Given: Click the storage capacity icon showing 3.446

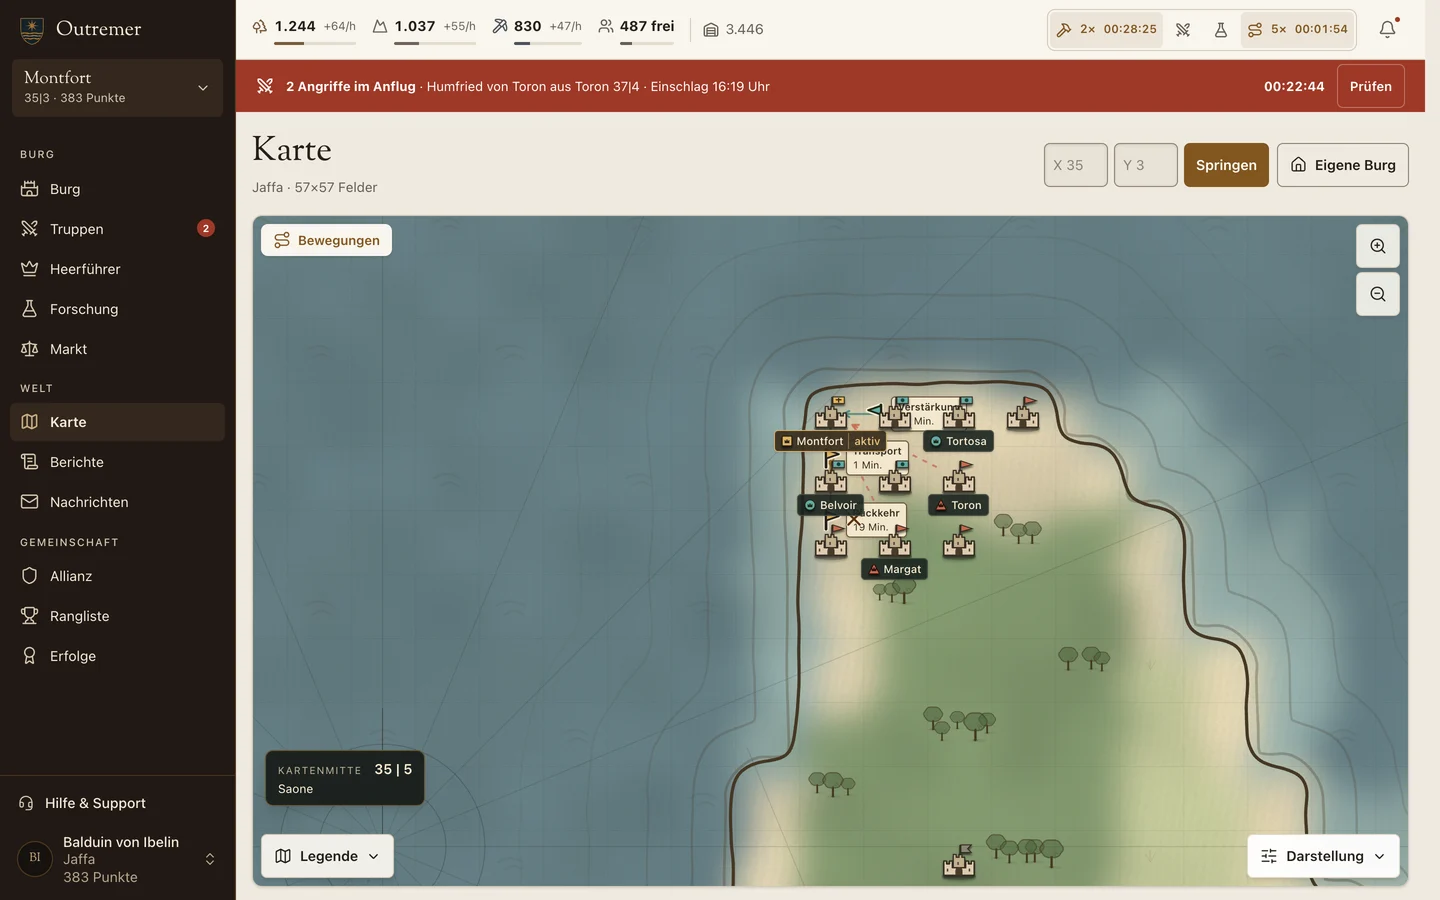Looking at the screenshot, I should pyautogui.click(x=710, y=30).
